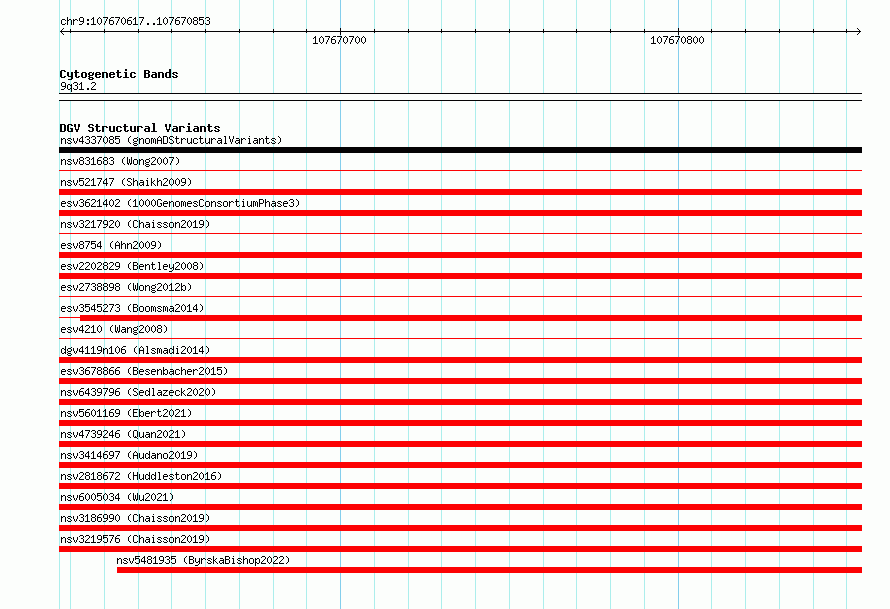This screenshot has height=609, width=890.
Task: Open variant nsv521747 (Shaikh2009)
Action: [126, 182]
